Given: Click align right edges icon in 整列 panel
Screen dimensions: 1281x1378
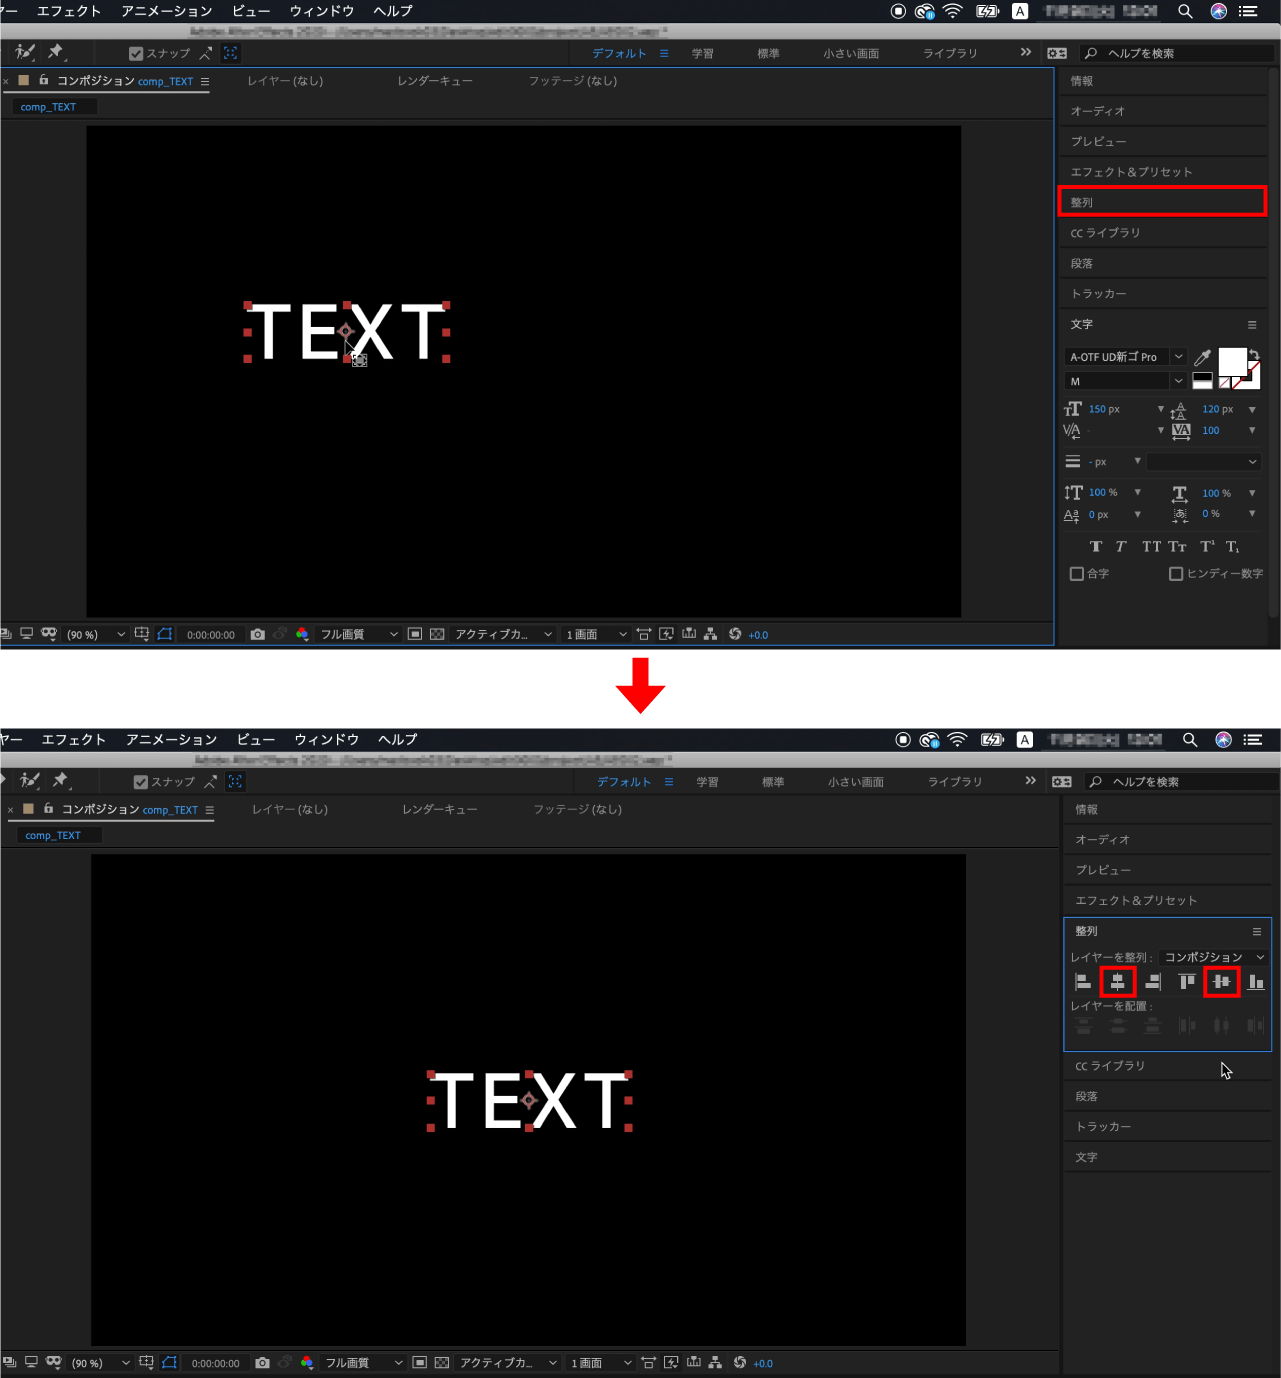Looking at the screenshot, I should 1153,982.
